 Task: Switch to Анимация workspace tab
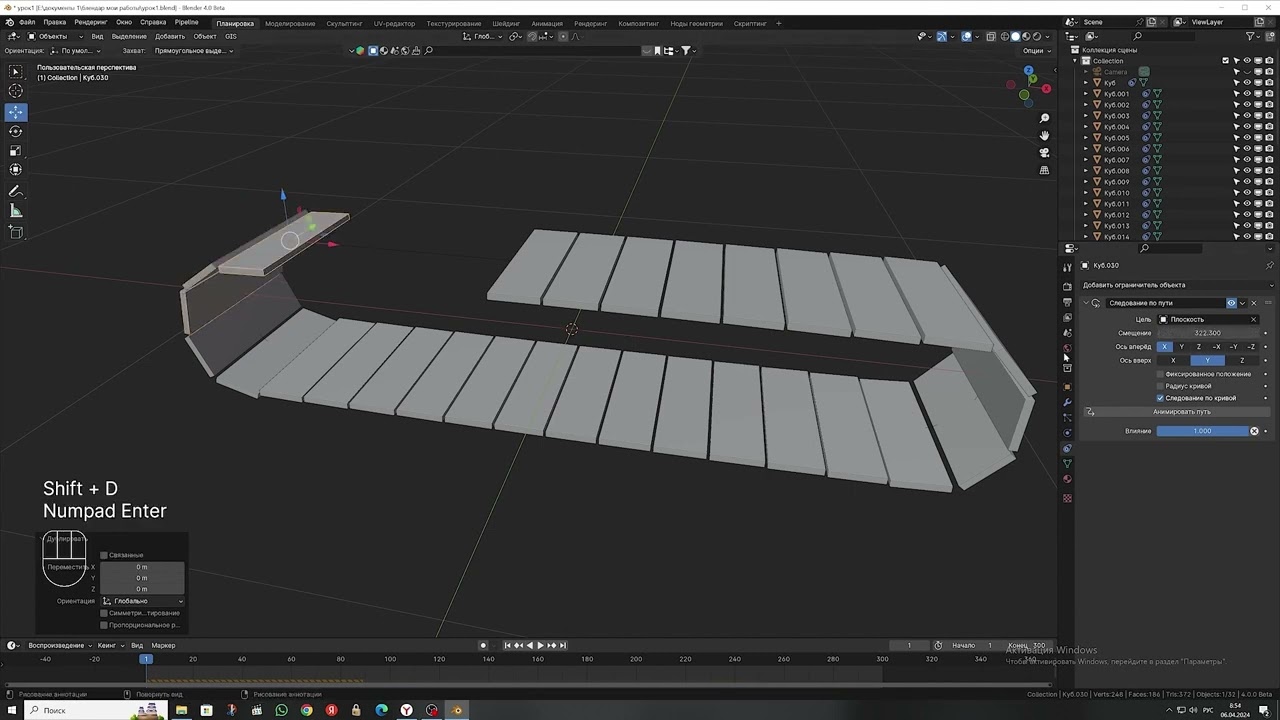[x=547, y=23]
